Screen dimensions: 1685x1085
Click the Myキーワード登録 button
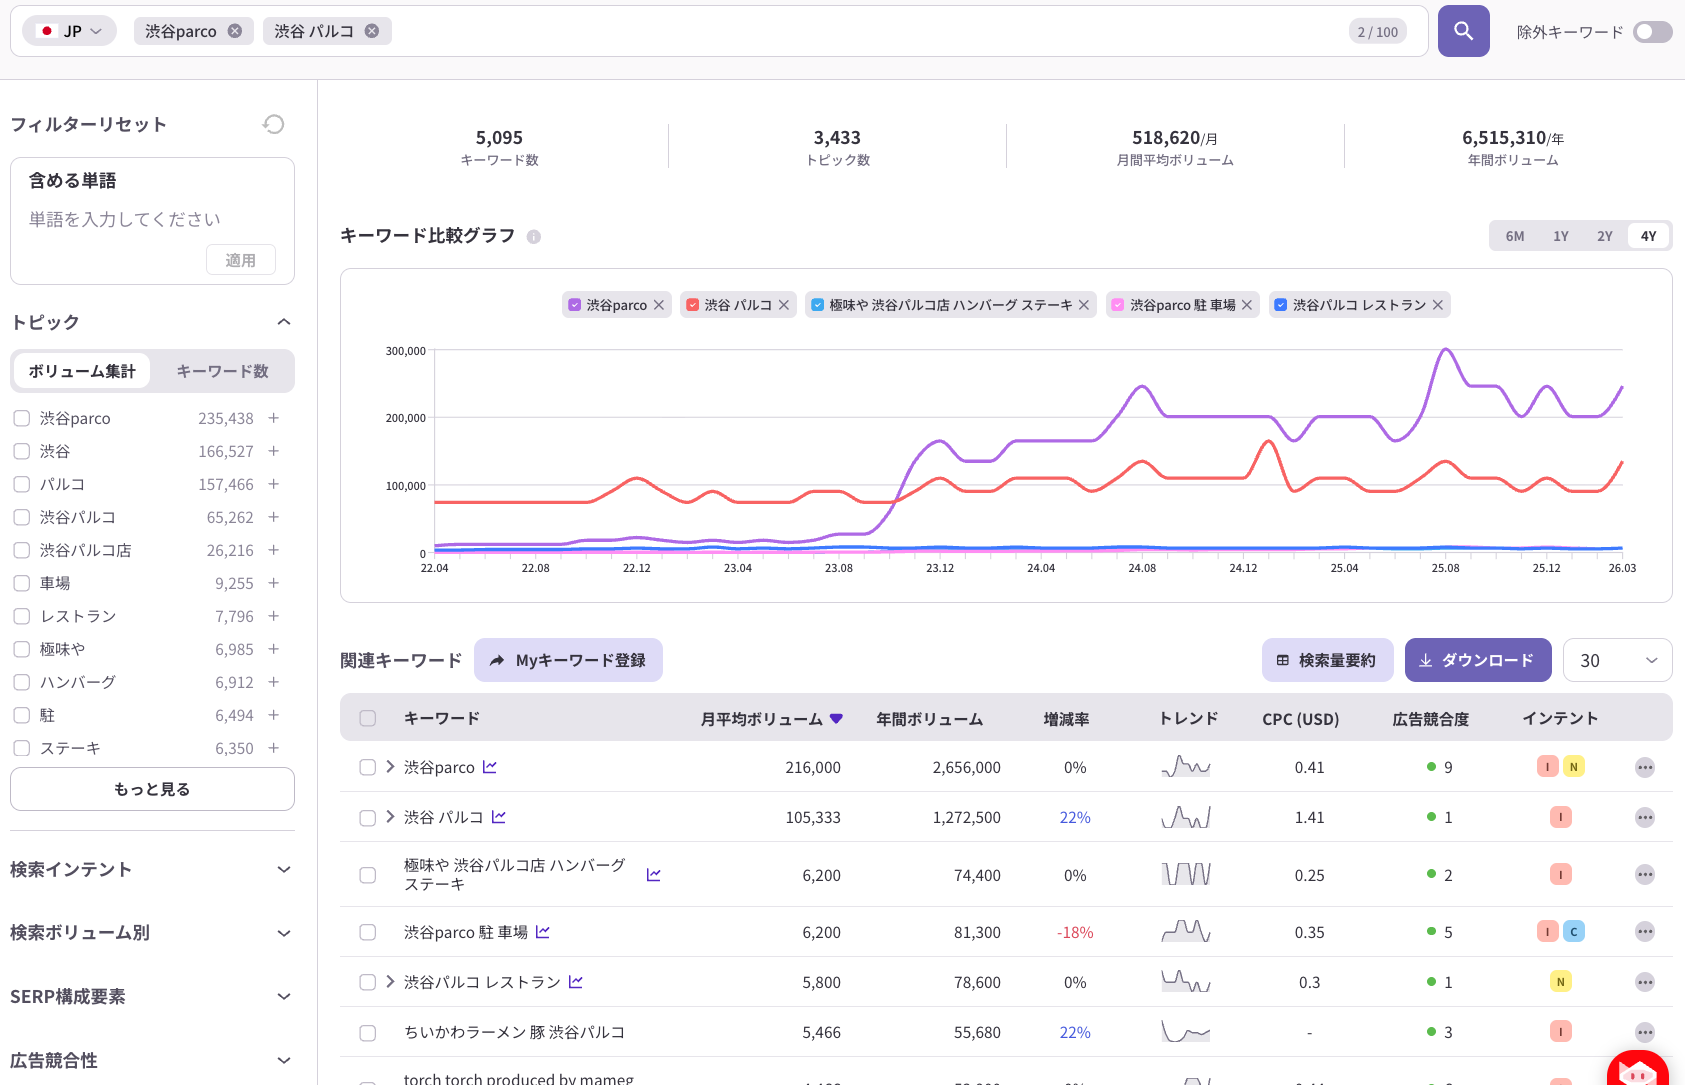point(568,660)
